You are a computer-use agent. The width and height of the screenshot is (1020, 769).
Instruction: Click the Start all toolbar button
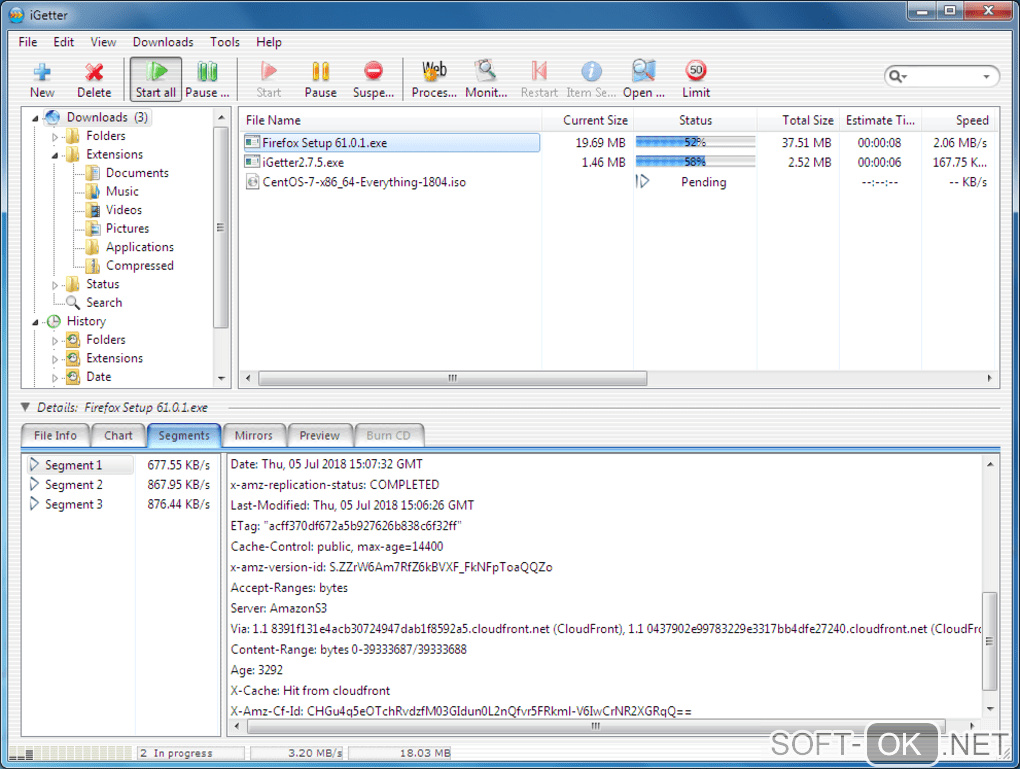tap(155, 79)
